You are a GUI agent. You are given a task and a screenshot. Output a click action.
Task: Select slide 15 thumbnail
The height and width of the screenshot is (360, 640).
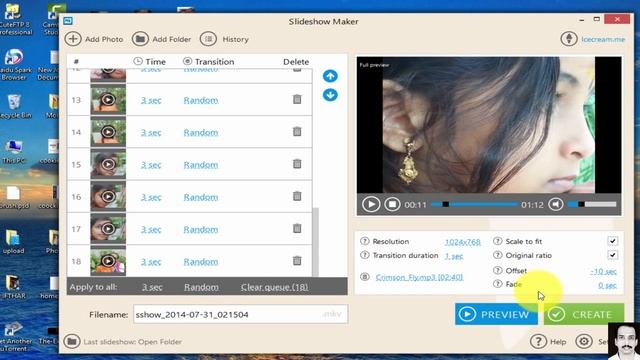click(x=108, y=164)
